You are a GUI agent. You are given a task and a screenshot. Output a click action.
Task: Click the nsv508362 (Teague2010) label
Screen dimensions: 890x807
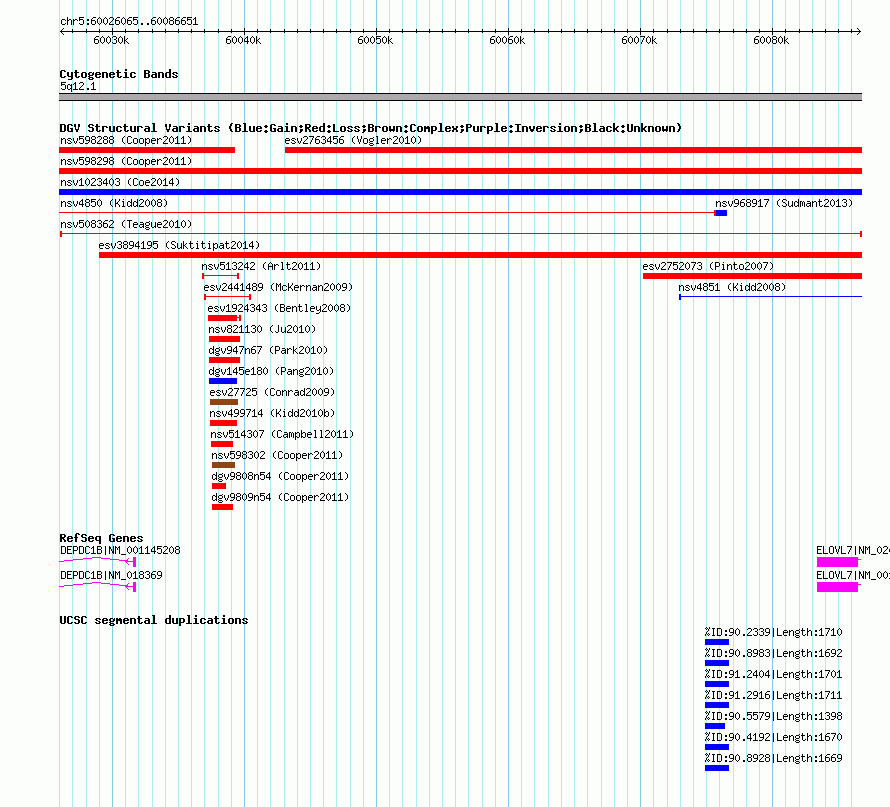pyautogui.click(x=126, y=224)
